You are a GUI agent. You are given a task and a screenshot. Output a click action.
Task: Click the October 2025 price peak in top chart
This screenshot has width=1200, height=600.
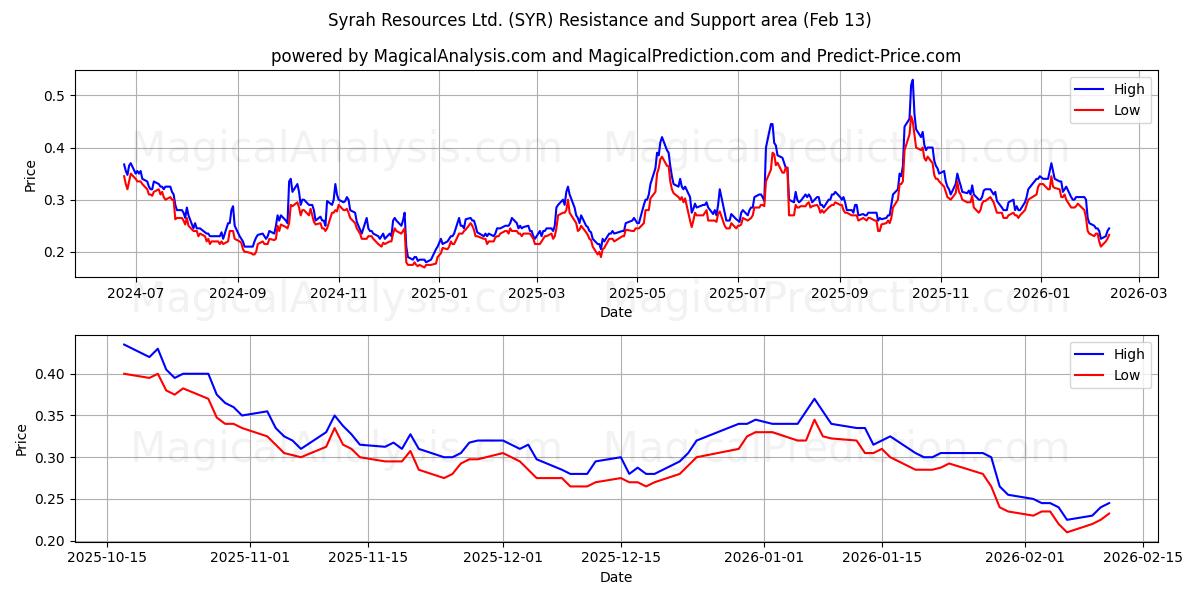[x=912, y=80]
